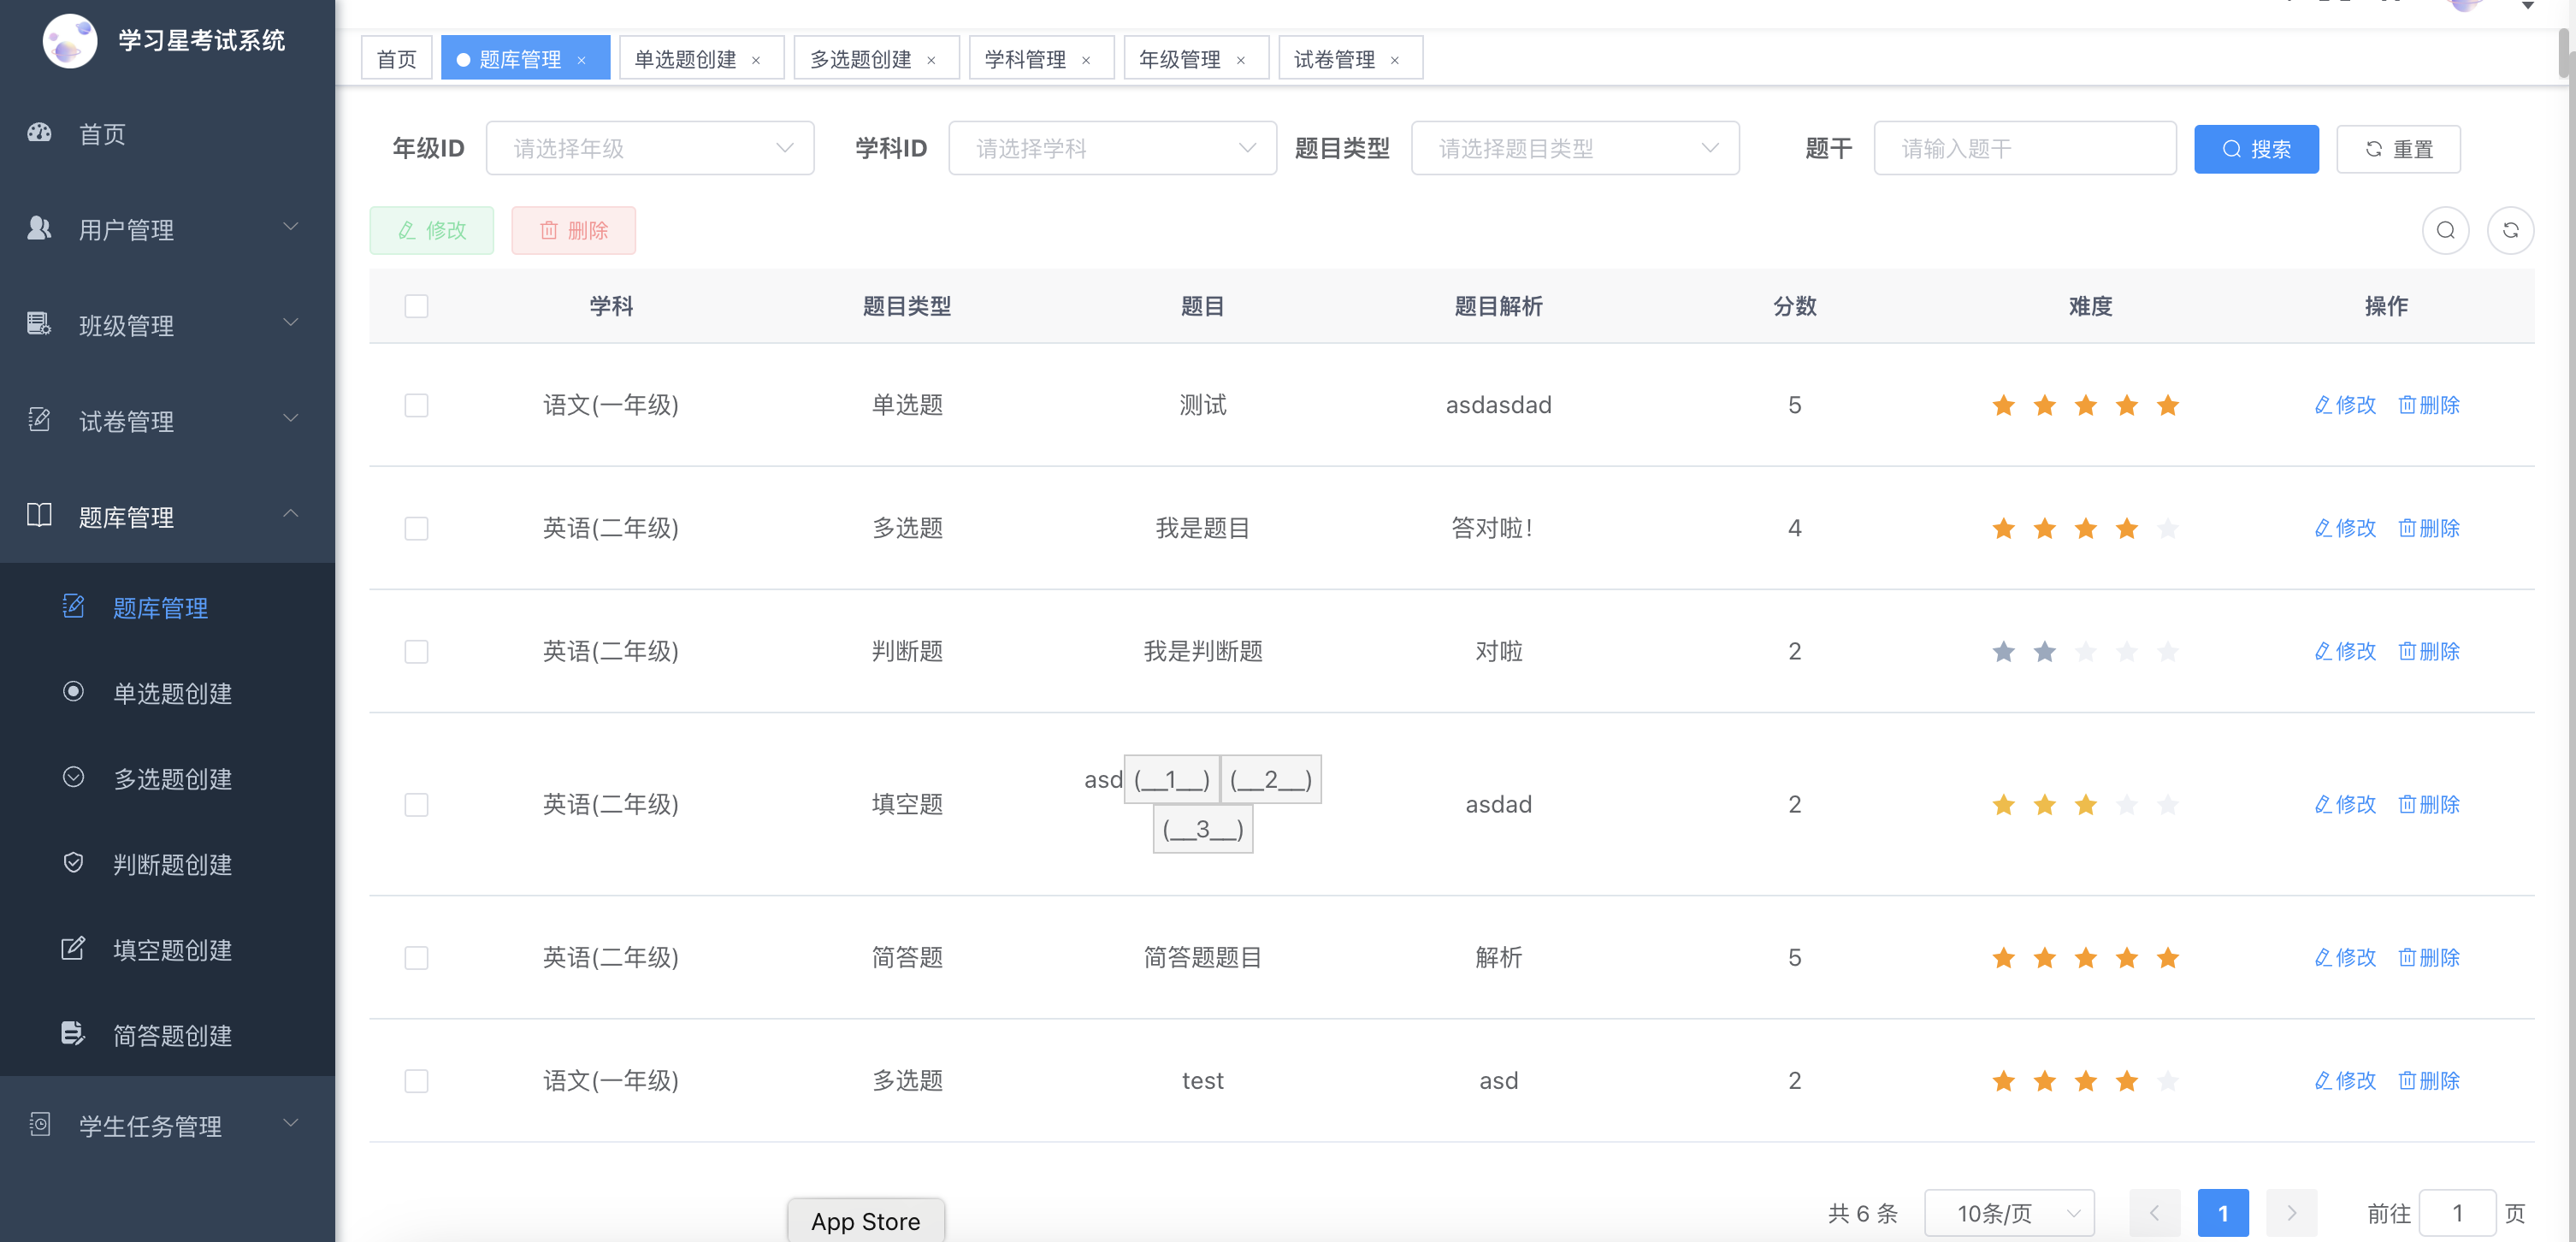Viewport: 2576px width, 1242px height.
Task: Click the 学生任务管理 sidebar icon
Action: (38, 1126)
